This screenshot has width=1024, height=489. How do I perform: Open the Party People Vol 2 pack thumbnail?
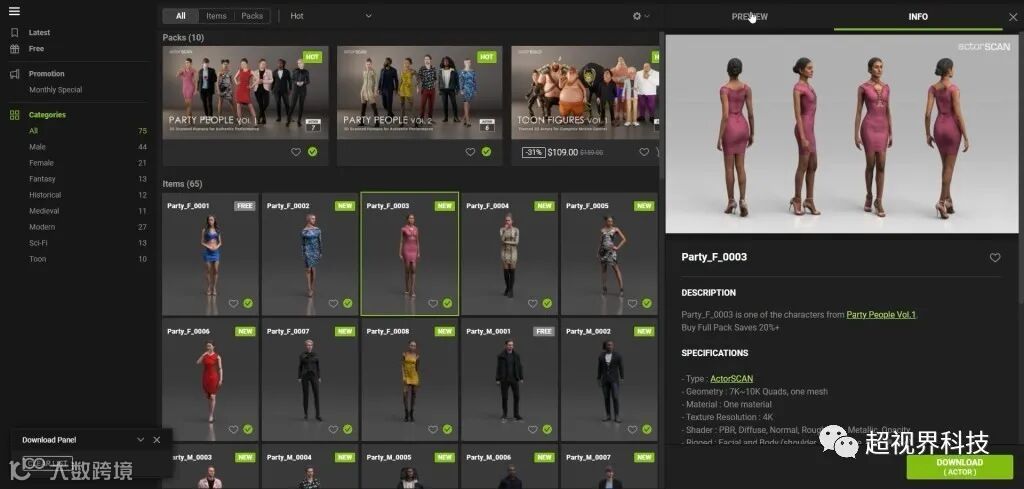pos(419,92)
